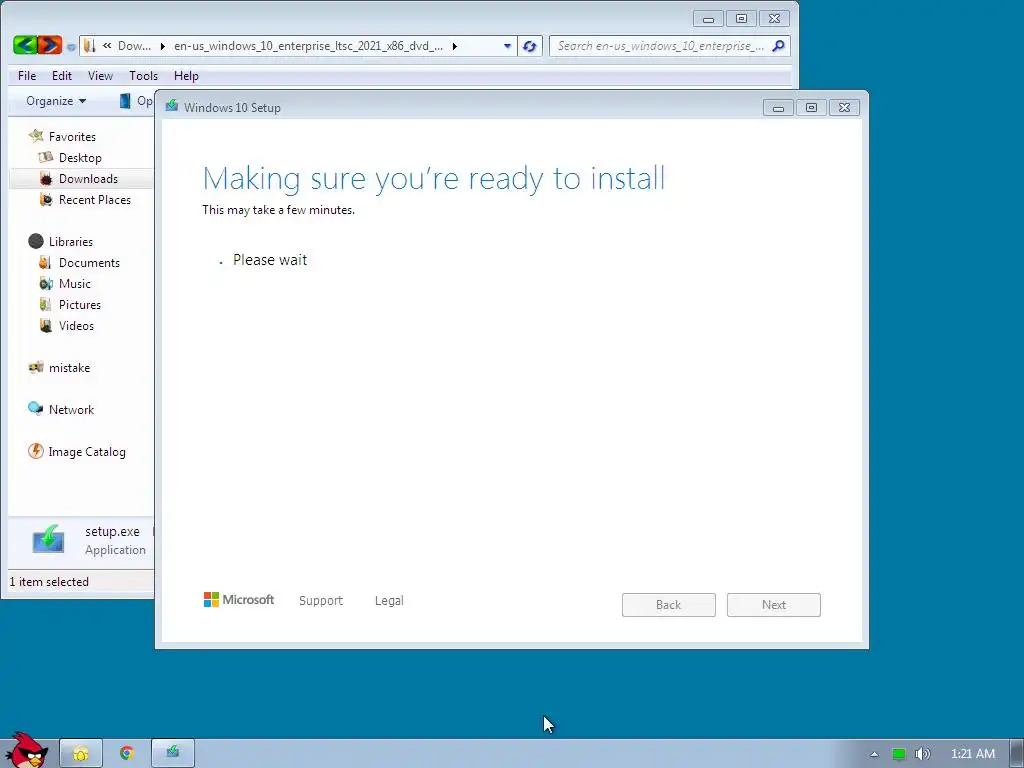Click the Downloads icon in sidebar
The width and height of the screenshot is (1024, 768).
pos(46,178)
